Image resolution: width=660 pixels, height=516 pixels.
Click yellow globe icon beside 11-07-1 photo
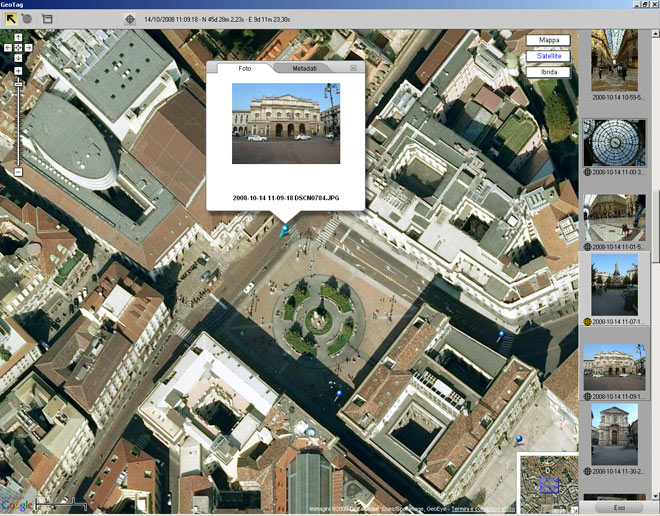coord(588,322)
